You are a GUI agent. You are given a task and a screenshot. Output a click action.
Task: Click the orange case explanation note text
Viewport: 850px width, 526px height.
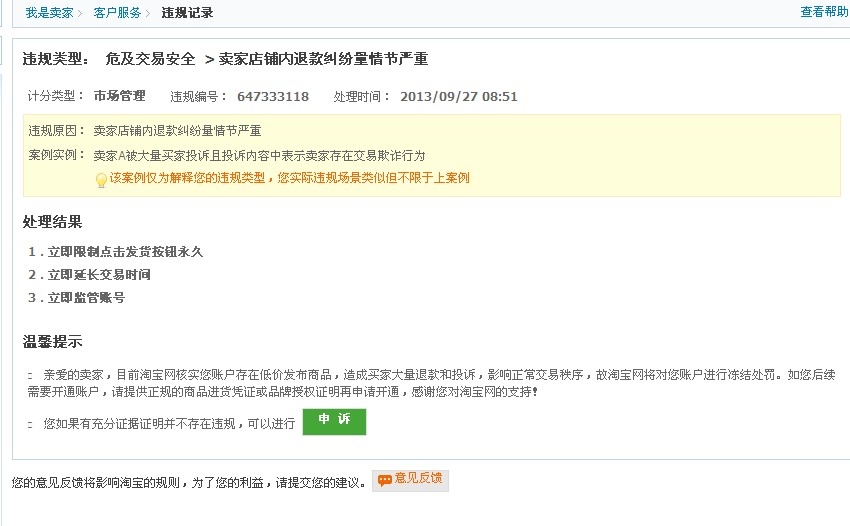290,178
